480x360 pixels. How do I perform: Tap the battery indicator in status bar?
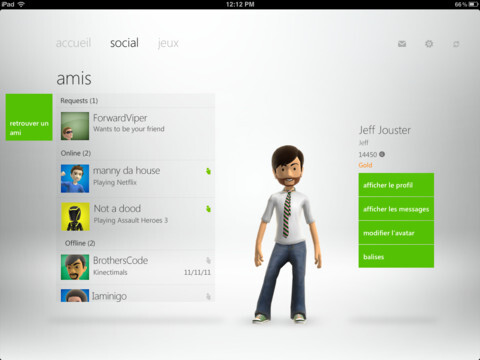pos(473,4)
